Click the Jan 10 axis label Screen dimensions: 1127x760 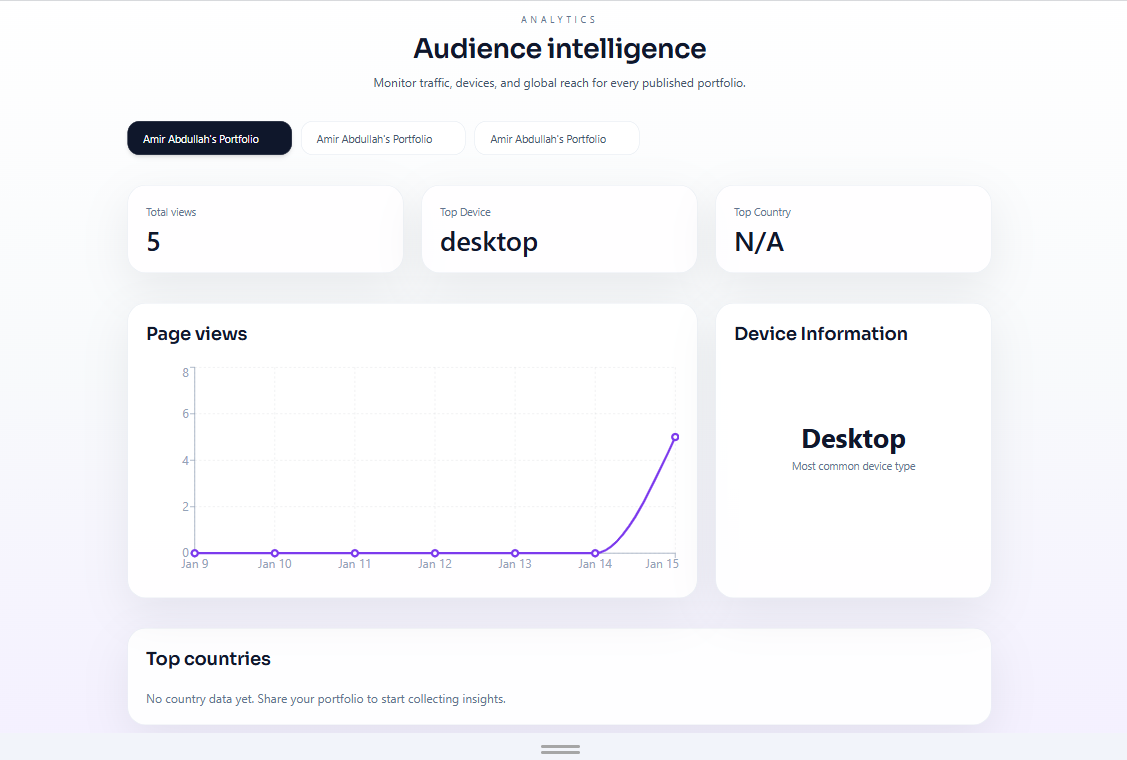tap(275, 563)
